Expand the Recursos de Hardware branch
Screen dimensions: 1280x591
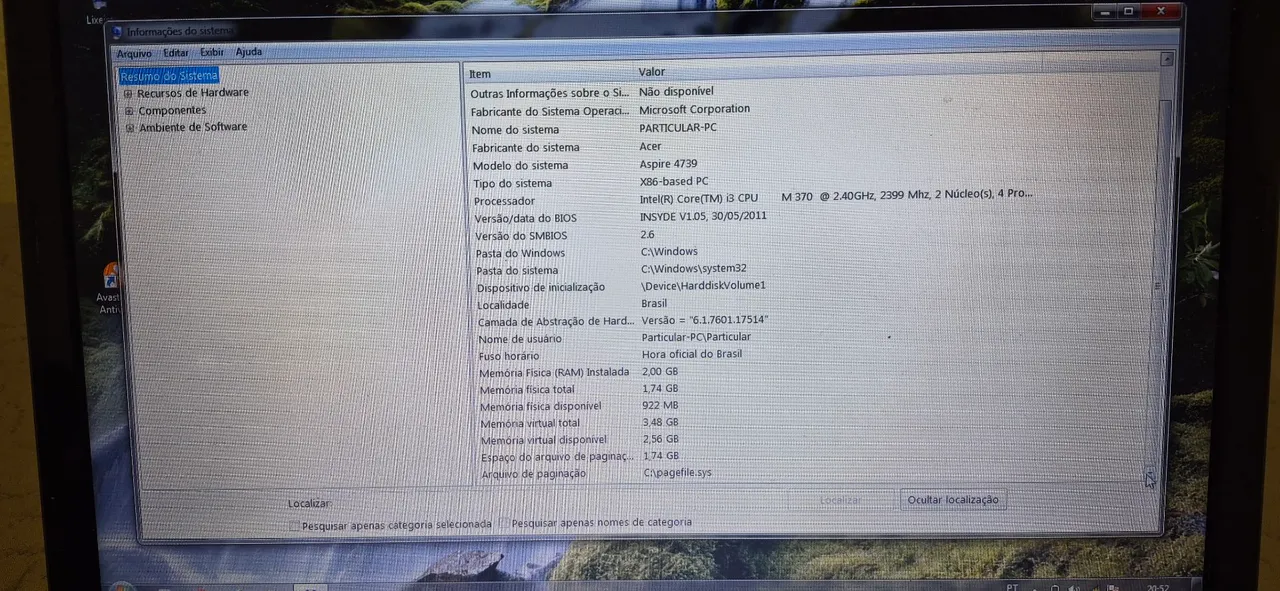[128, 94]
